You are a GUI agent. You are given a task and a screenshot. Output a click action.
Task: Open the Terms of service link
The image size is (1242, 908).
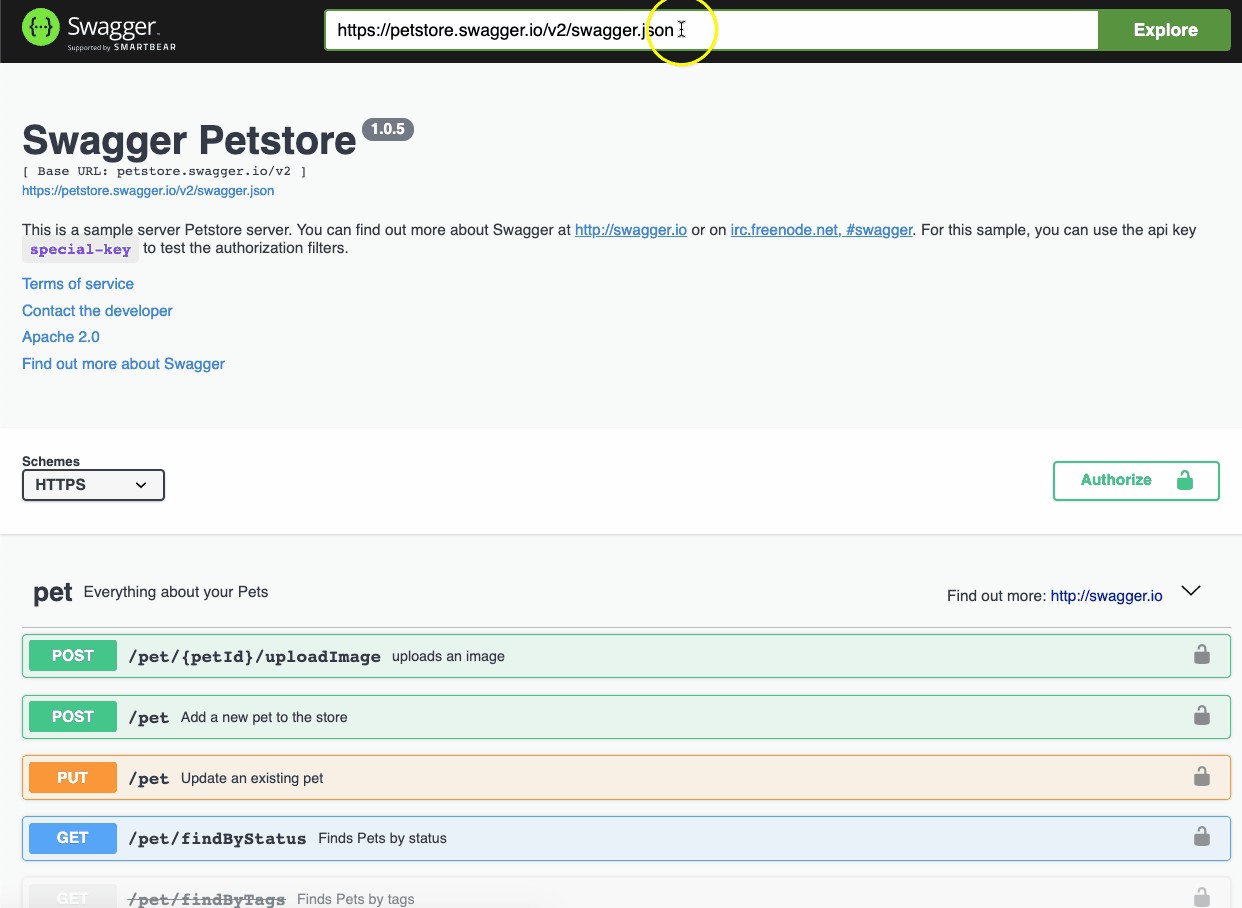78,284
